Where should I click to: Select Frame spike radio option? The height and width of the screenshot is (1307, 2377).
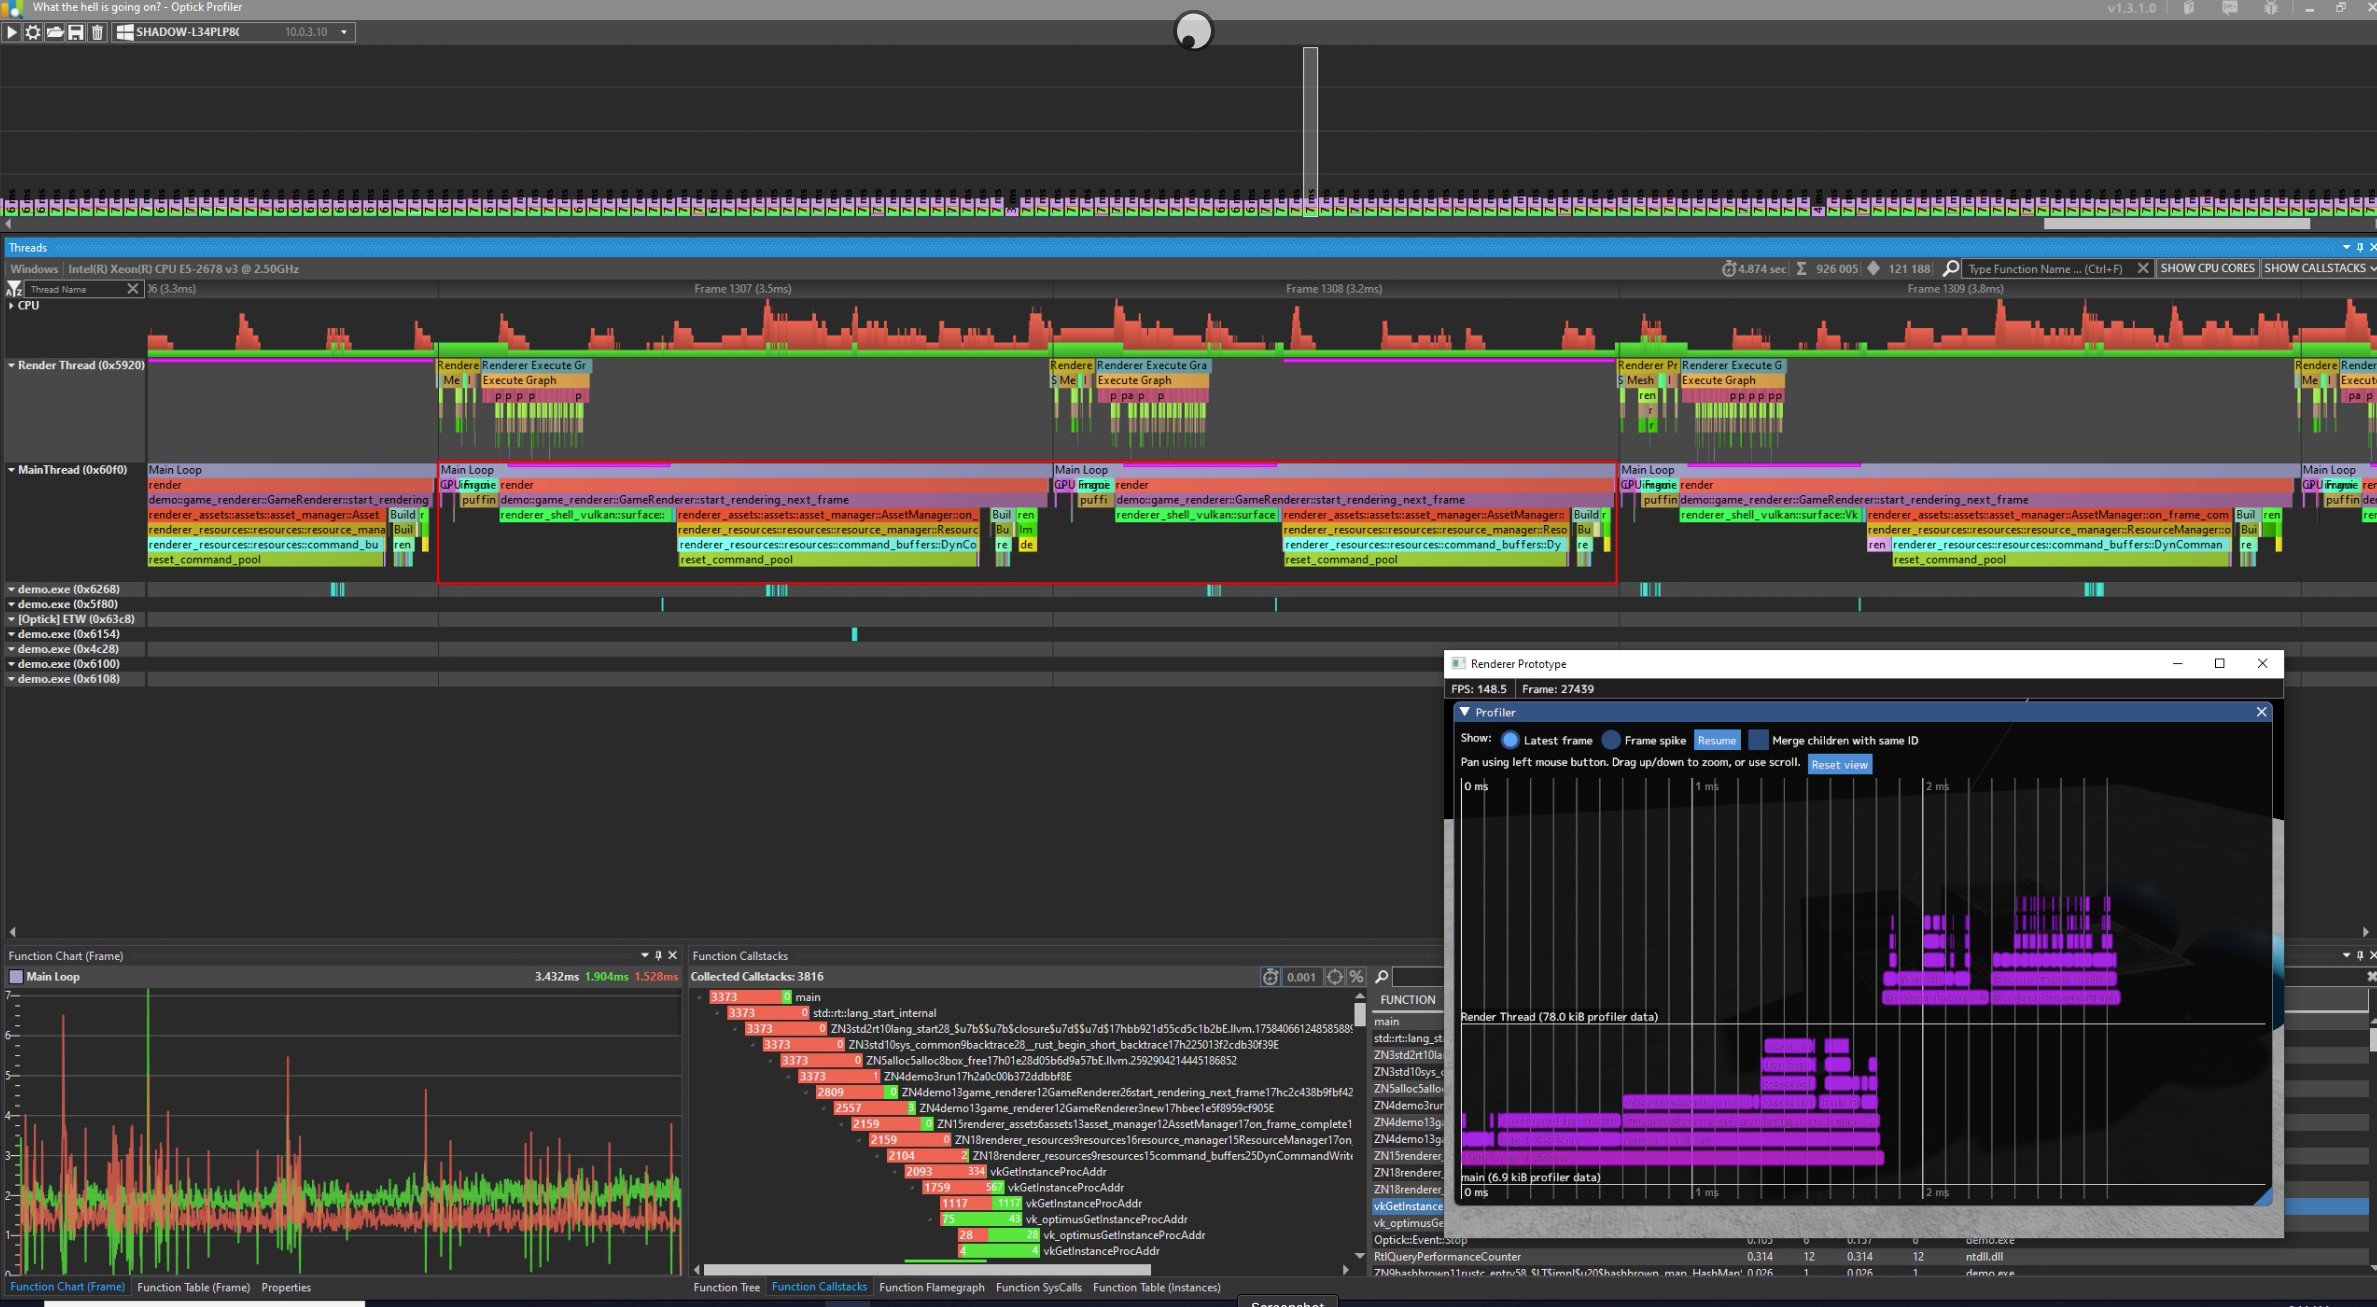pyautogui.click(x=1611, y=740)
